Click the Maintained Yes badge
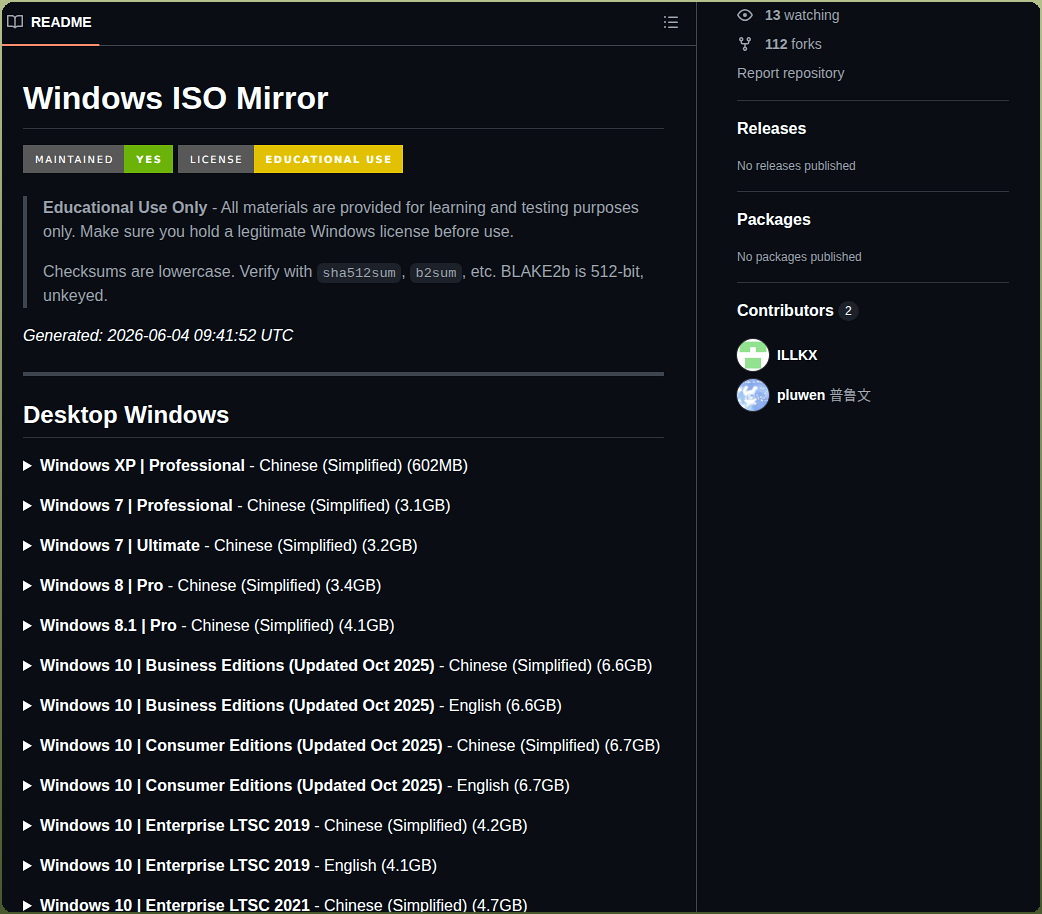 pyautogui.click(x=98, y=159)
